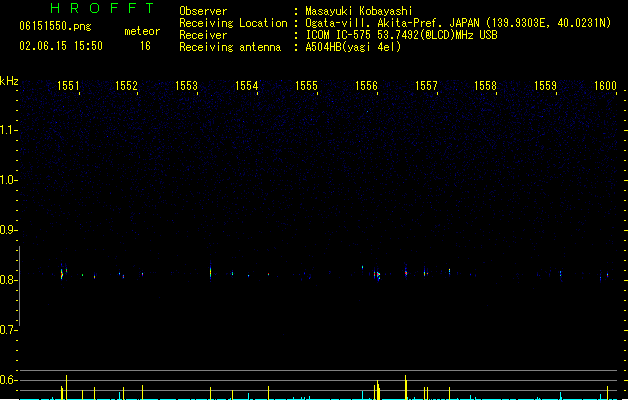Click the Receiver label
The height and width of the screenshot is (400, 629).
click(203, 35)
